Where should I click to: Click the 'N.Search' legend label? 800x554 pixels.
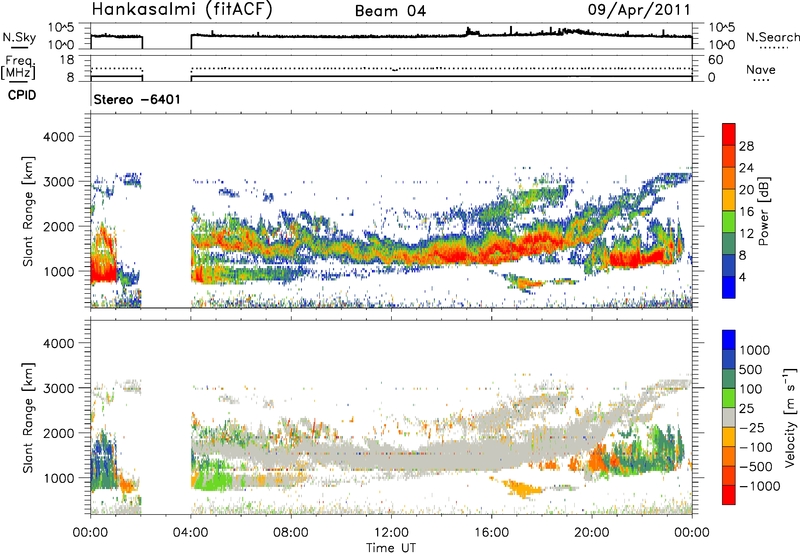[773, 37]
